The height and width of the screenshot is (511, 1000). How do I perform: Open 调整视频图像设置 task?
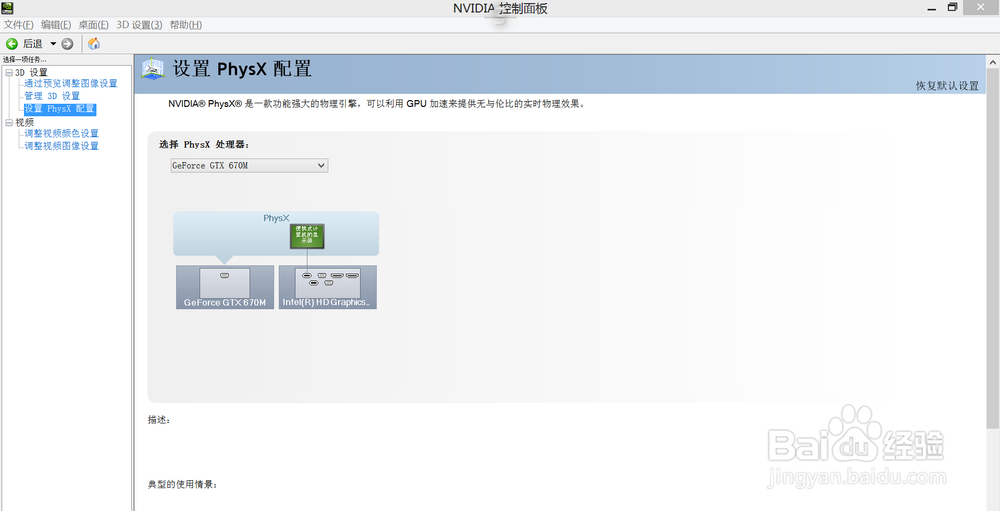coord(62,146)
